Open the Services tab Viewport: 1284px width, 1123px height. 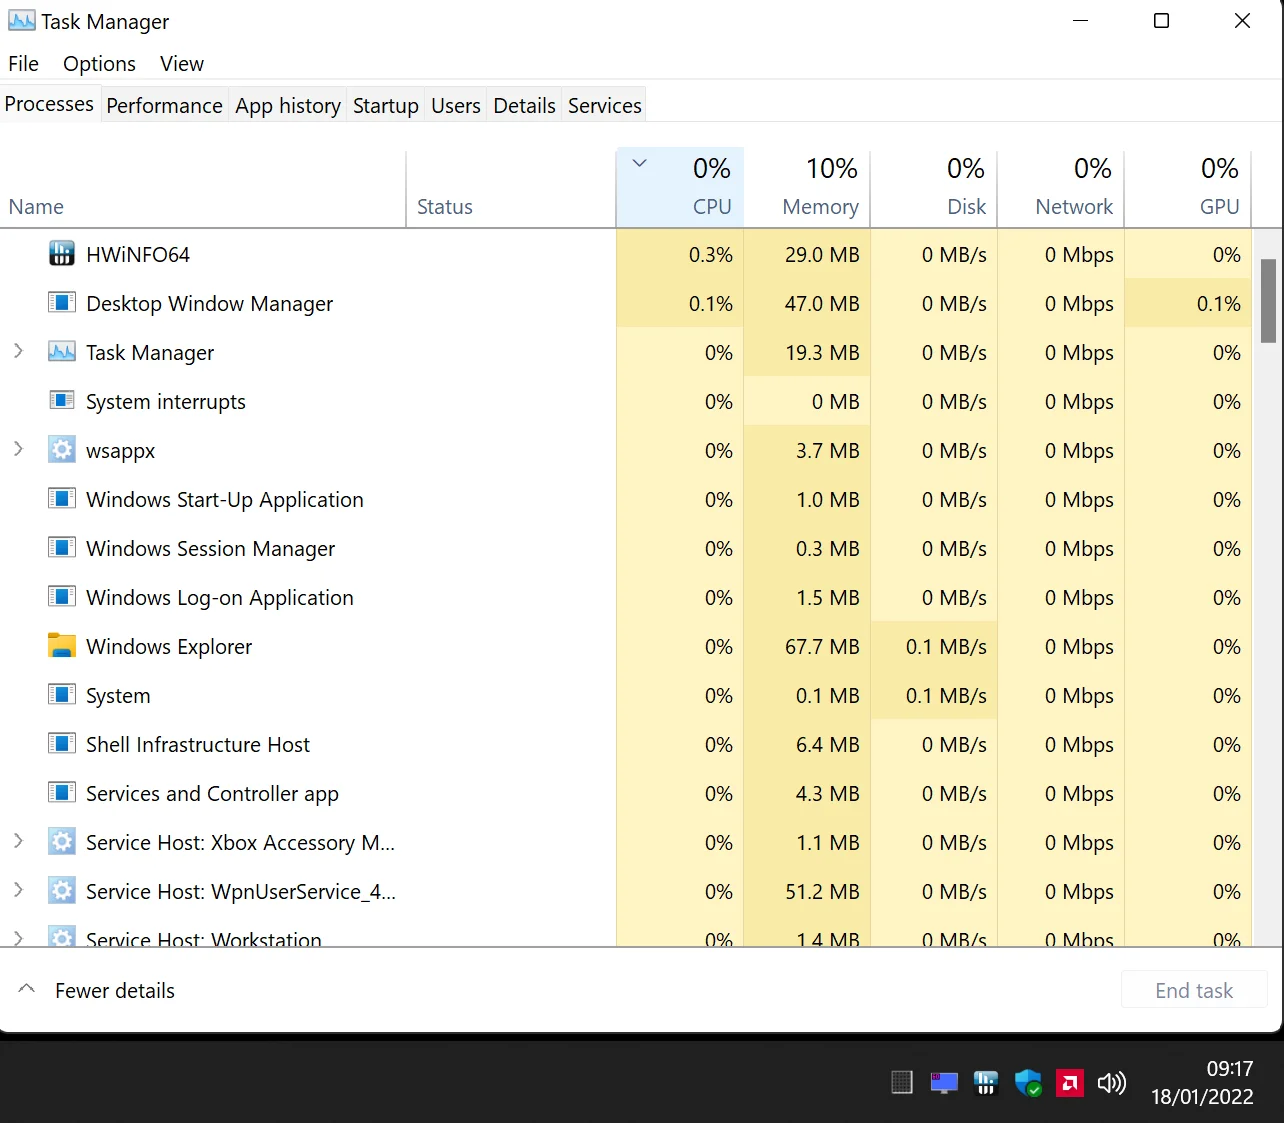pyautogui.click(x=605, y=106)
